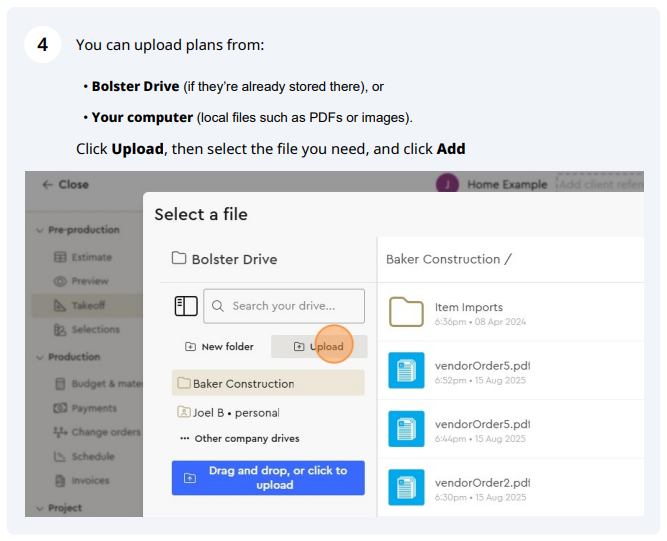Image resolution: width=667 pixels, height=541 pixels.
Task: Click the Baker Construction folder icon
Action: [184, 382]
